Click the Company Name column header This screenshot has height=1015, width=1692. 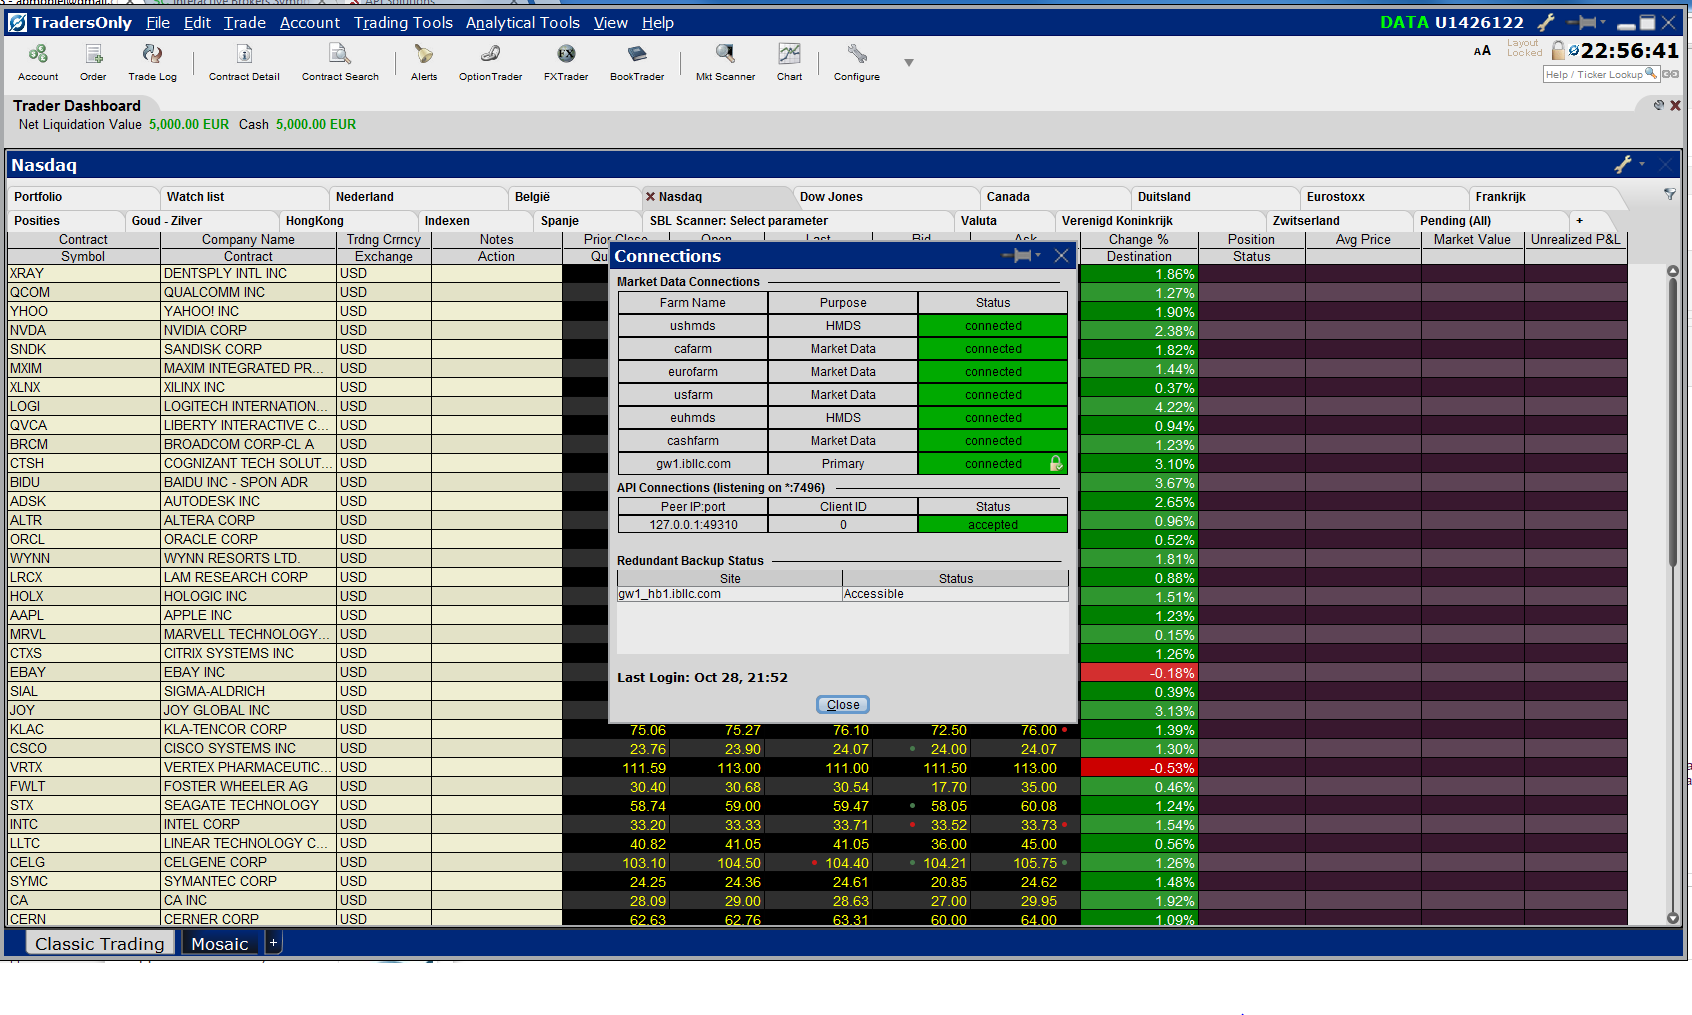(248, 239)
